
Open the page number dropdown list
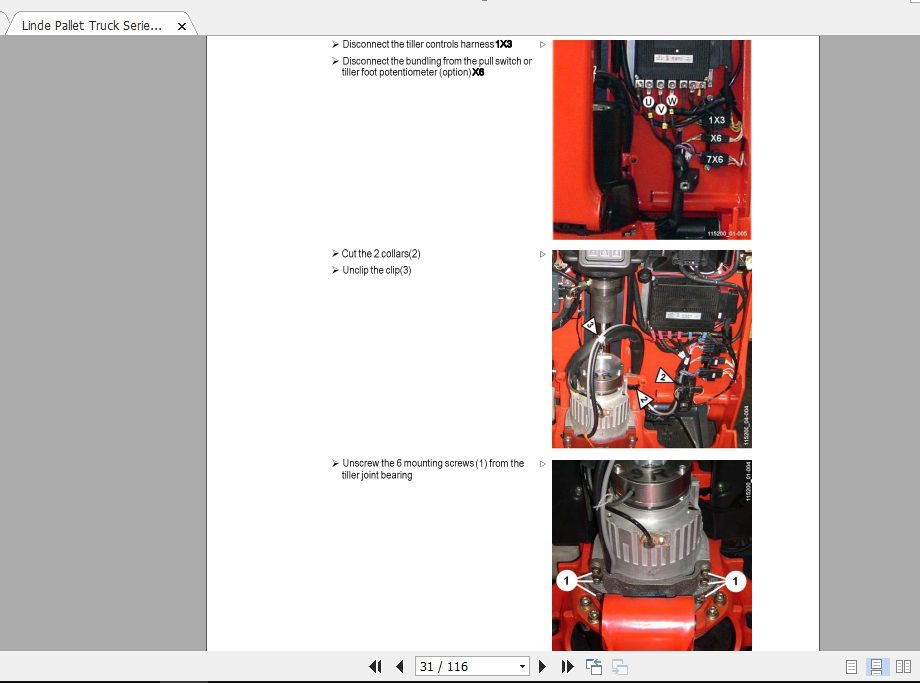522,667
